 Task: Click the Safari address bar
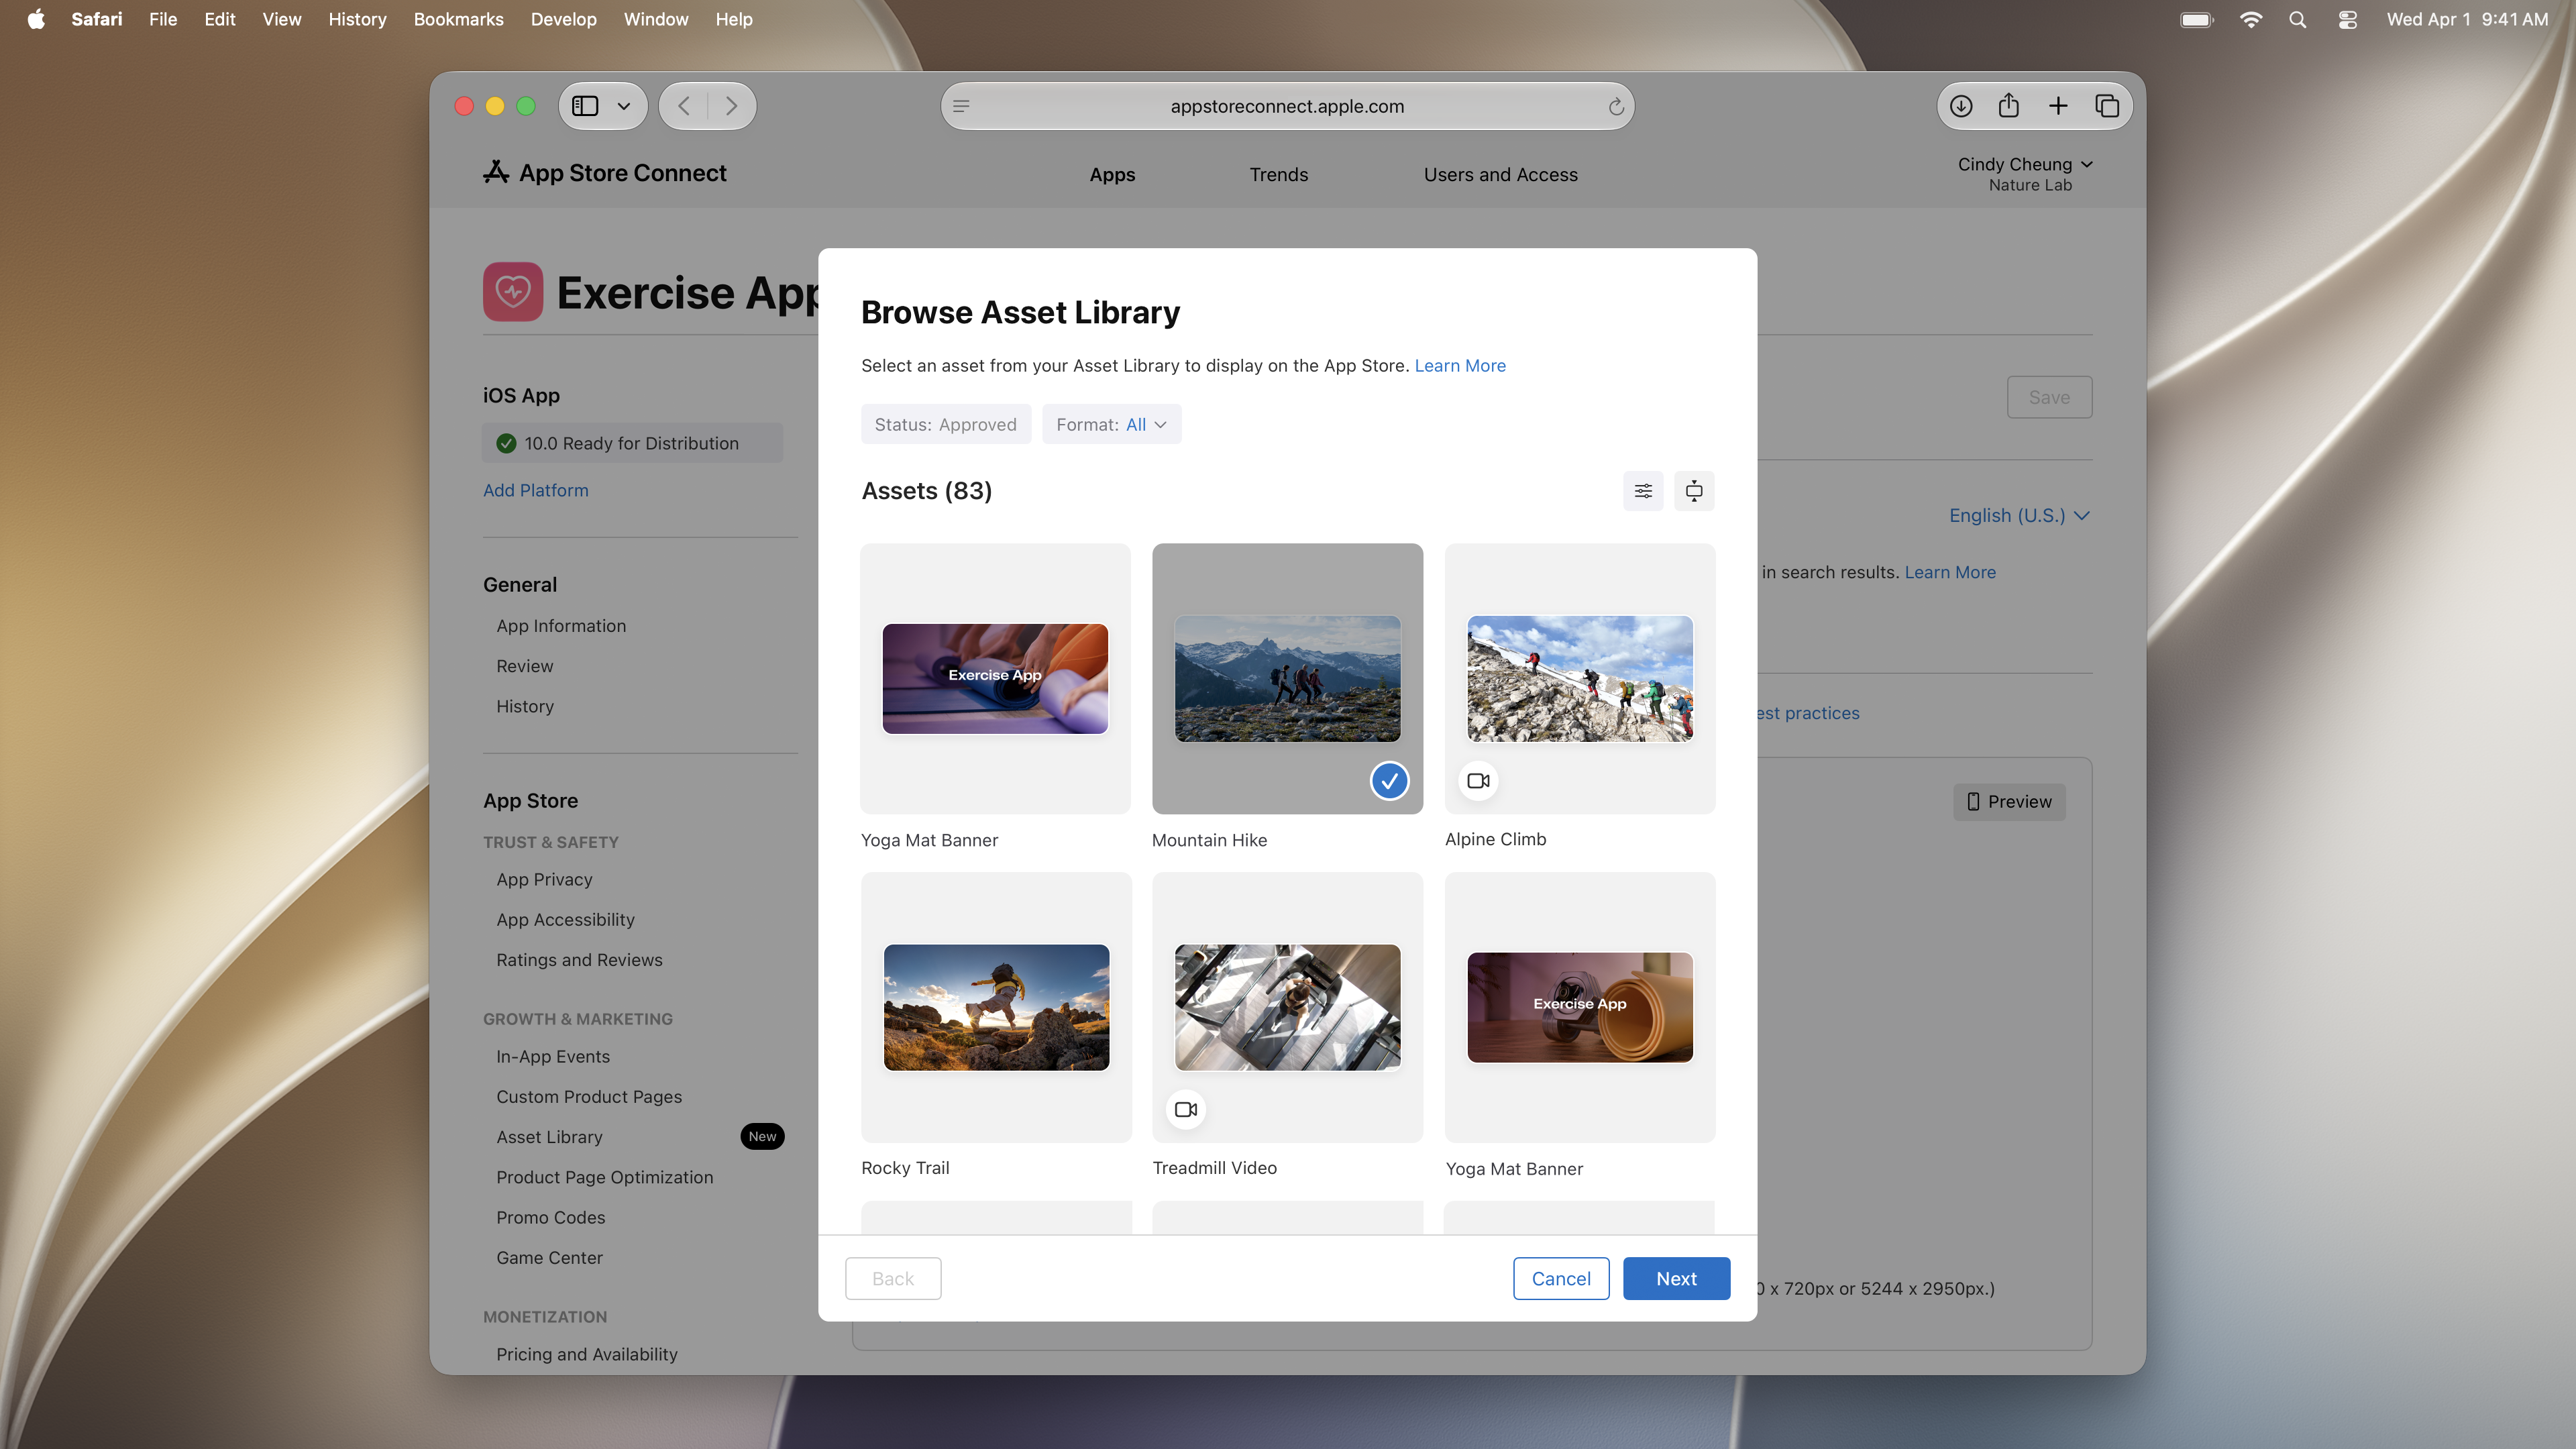[x=1287, y=107]
